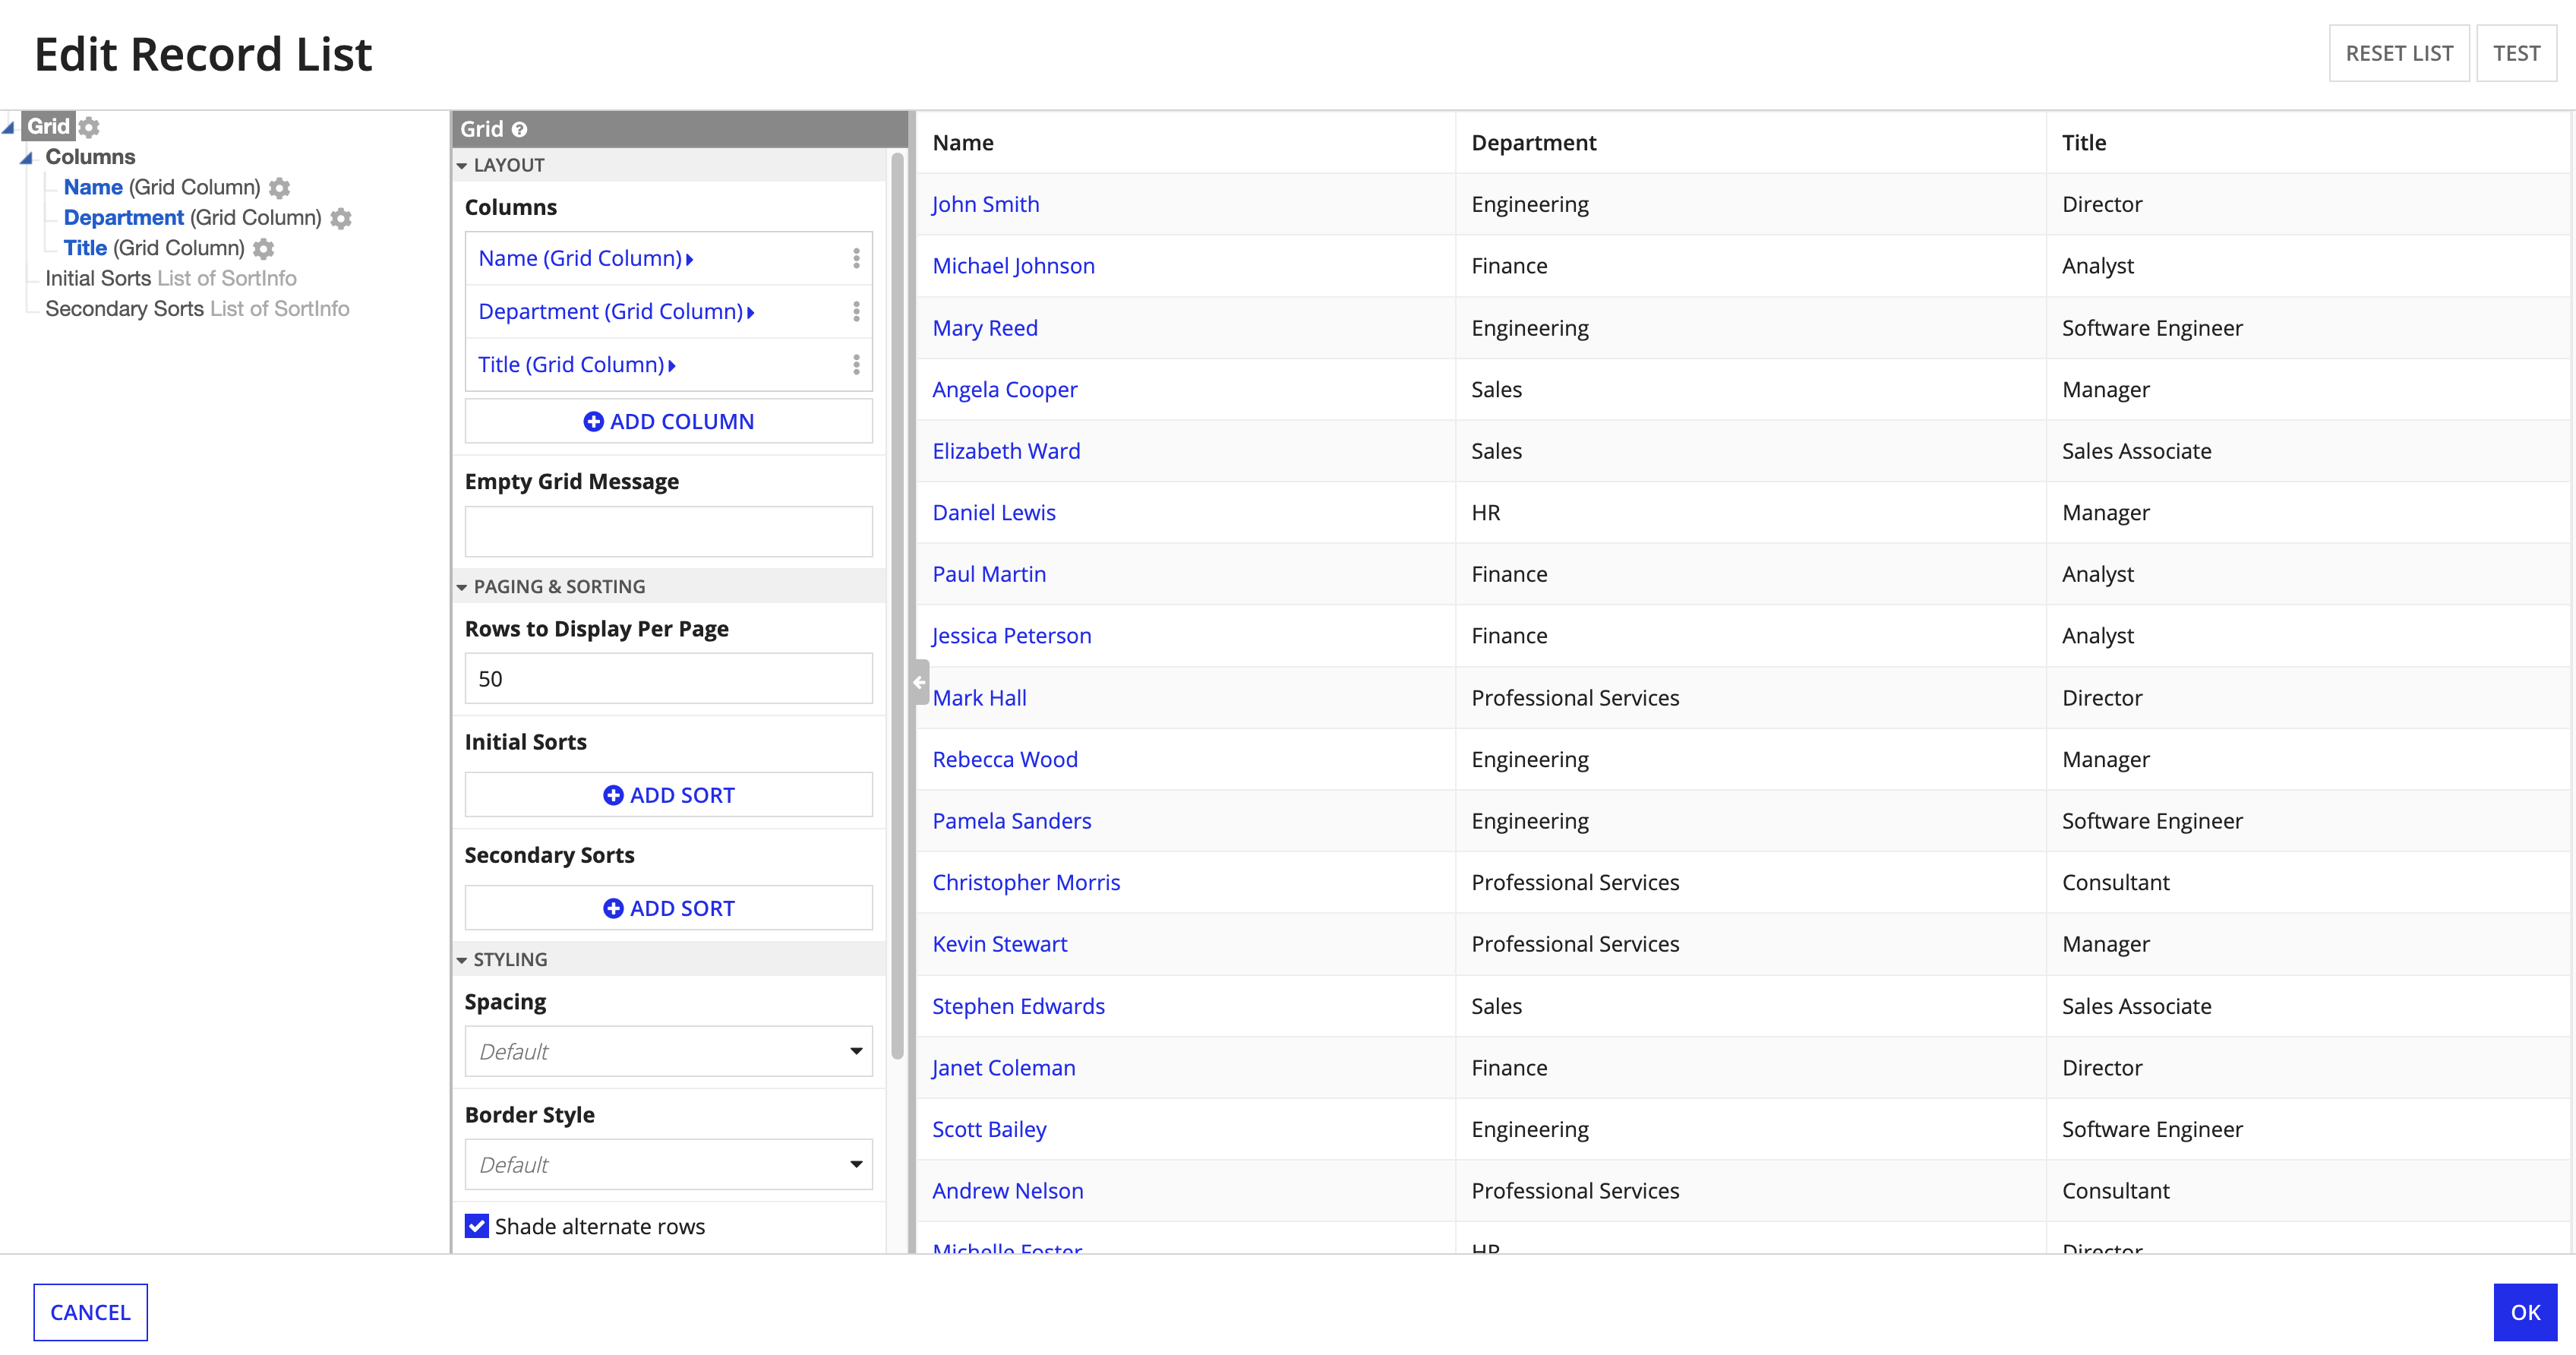The height and width of the screenshot is (1355, 2576).
Task: Click the RESET LIST button
Action: click(x=2399, y=53)
